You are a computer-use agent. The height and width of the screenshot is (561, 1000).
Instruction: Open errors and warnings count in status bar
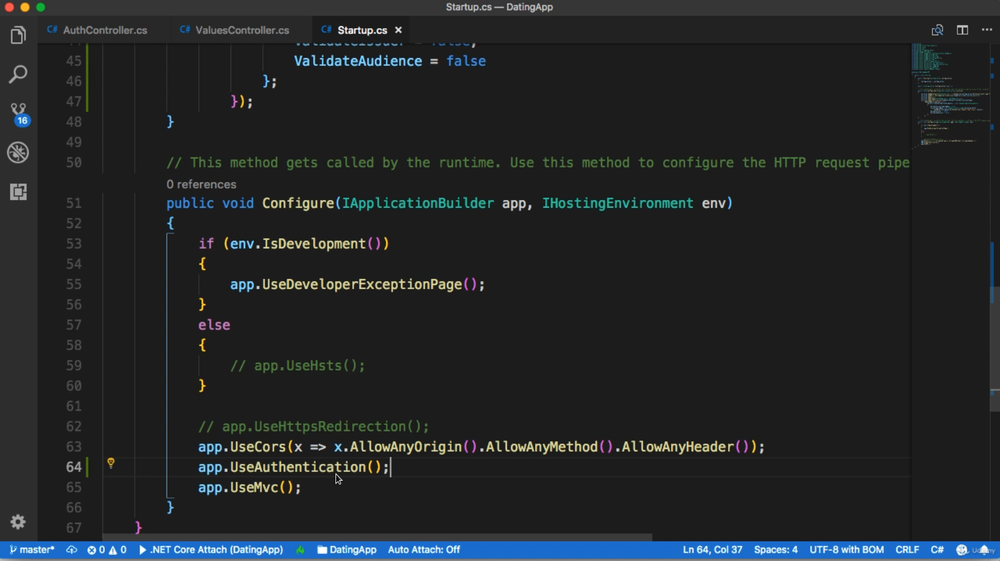tap(107, 550)
